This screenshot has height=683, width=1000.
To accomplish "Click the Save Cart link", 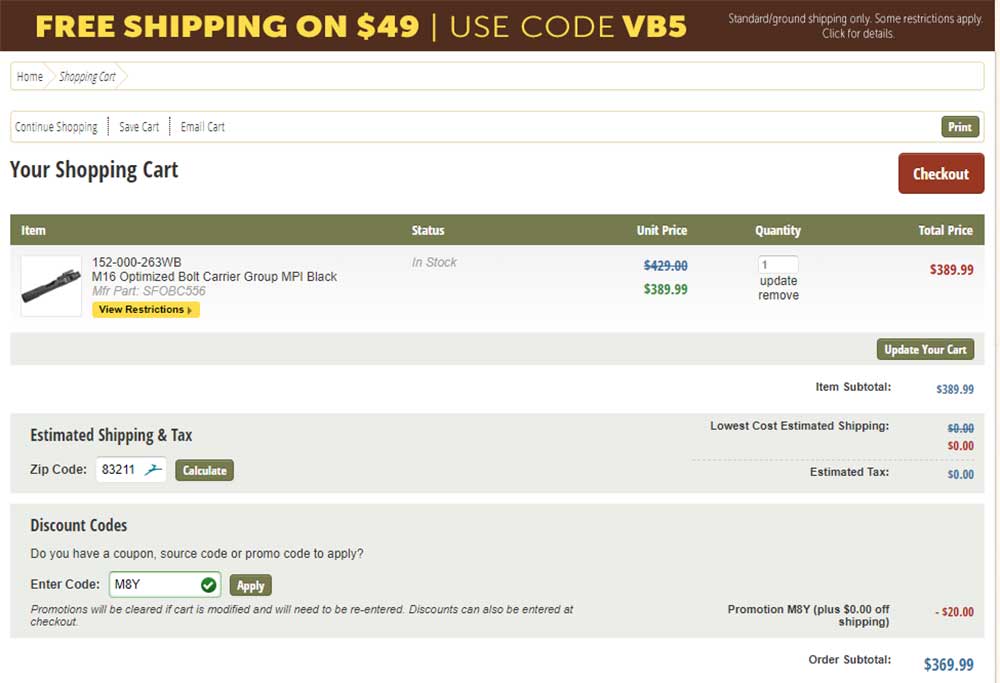I will coord(139,127).
